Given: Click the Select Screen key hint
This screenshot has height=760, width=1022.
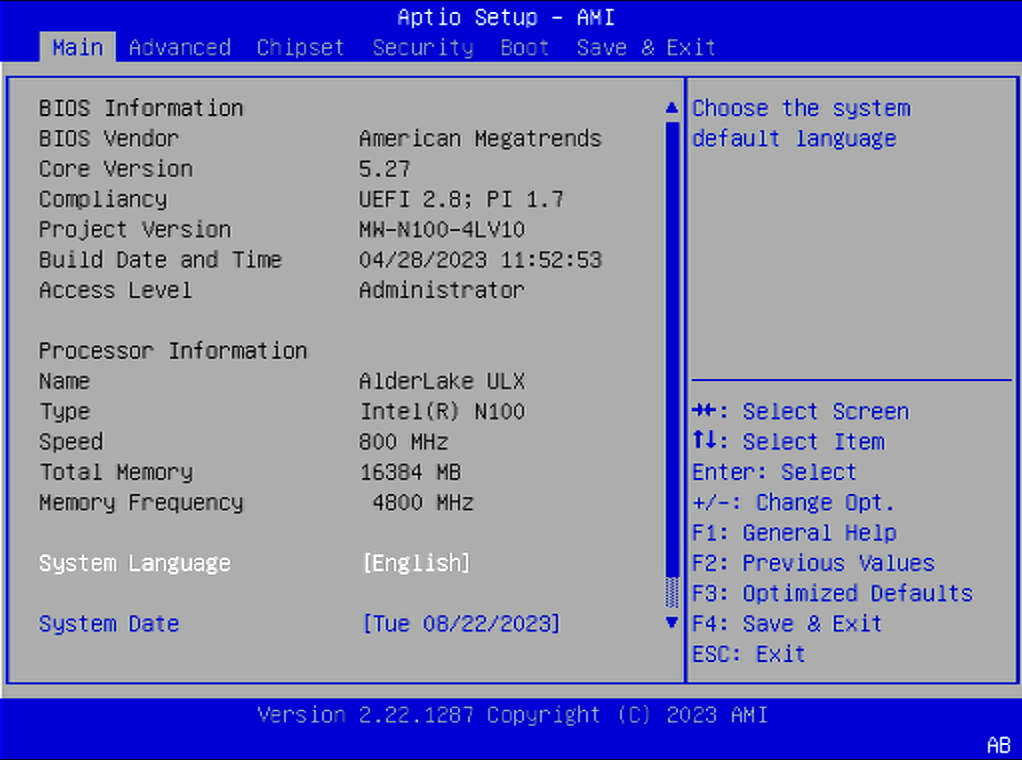Looking at the screenshot, I should click(x=800, y=412).
